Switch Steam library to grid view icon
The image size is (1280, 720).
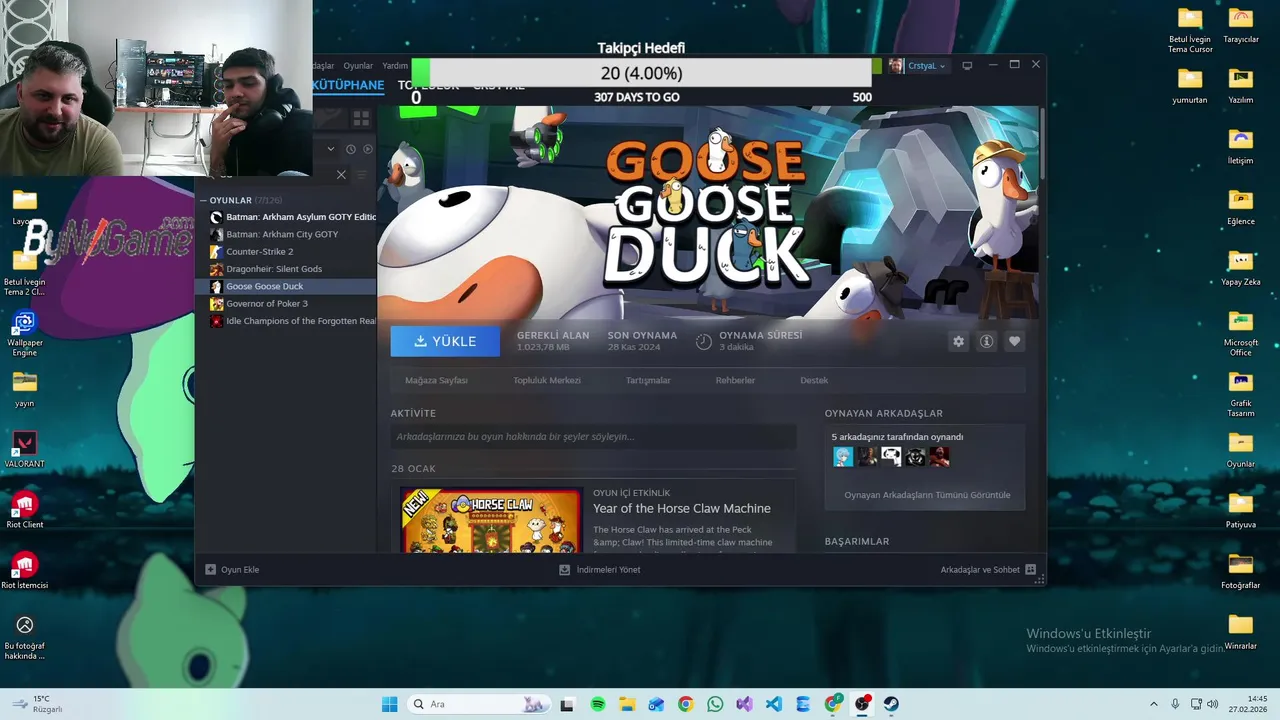pos(361,118)
